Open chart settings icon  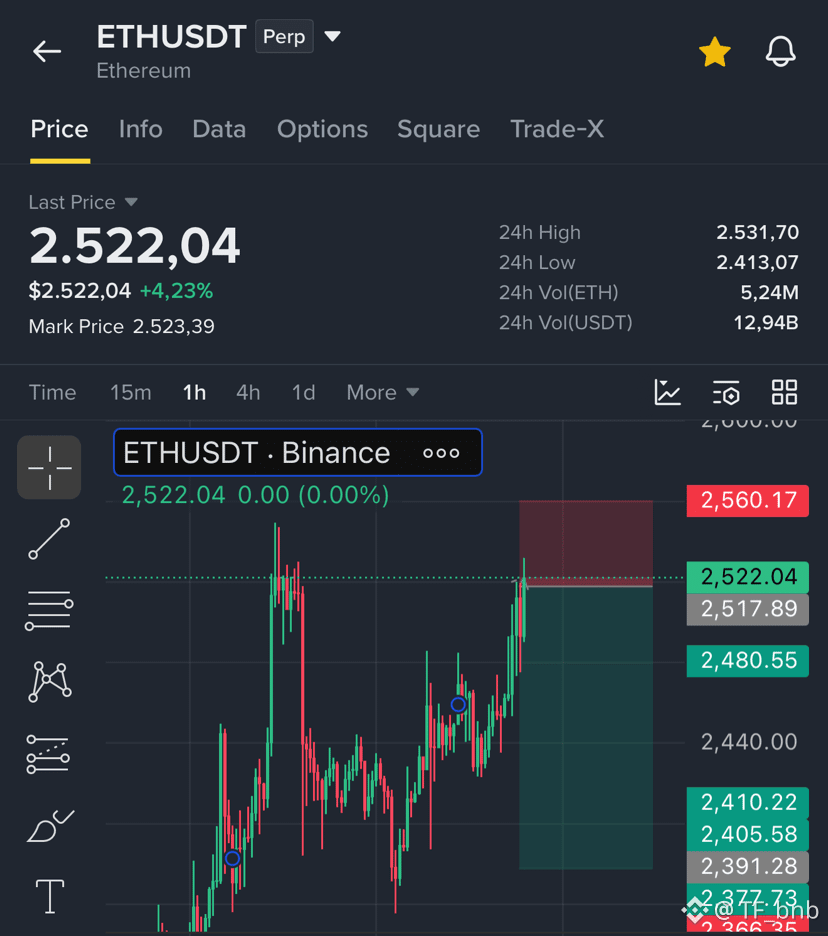[x=726, y=393]
